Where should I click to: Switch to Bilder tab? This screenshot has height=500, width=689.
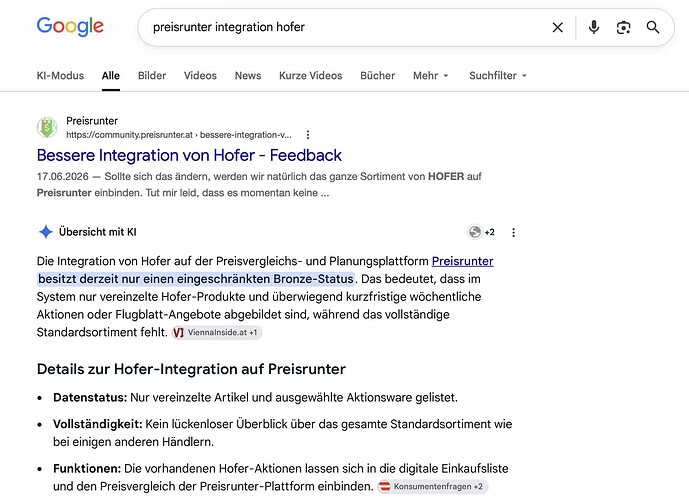click(x=152, y=76)
